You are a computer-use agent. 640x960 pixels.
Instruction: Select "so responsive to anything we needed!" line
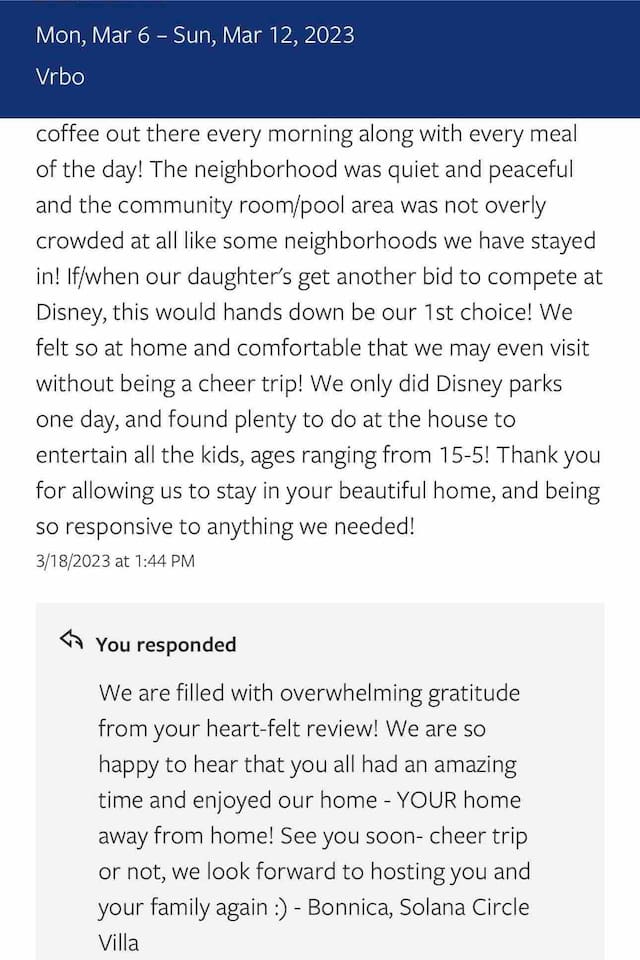[x=225, y=526]
